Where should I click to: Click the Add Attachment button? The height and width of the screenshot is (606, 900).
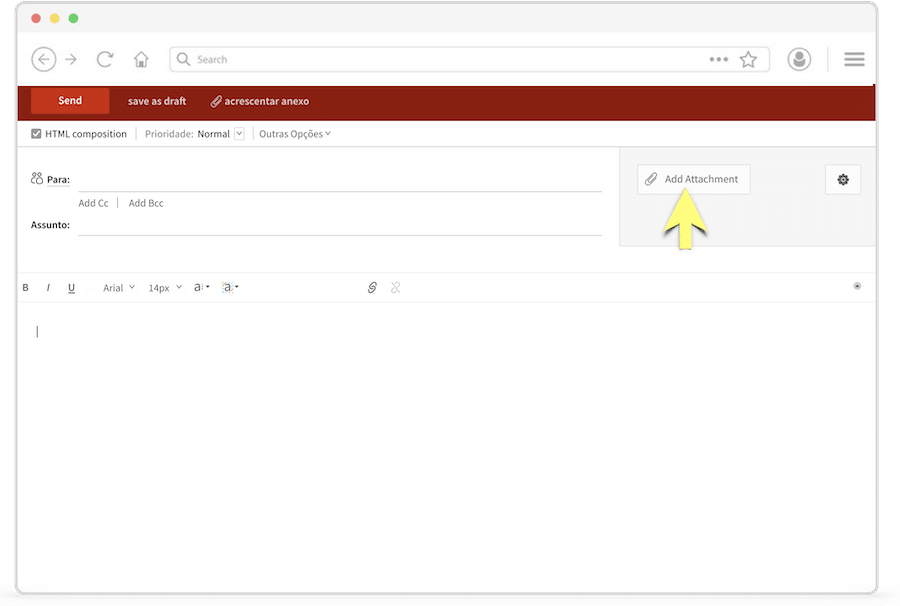pos(693,180)
